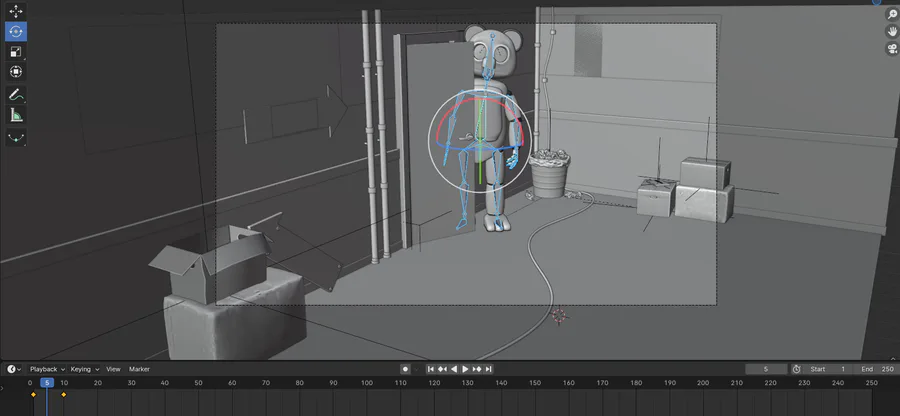Click the blue rotation gizmo ring
This screenshot has width=900, height=416.
click(479, 150)
